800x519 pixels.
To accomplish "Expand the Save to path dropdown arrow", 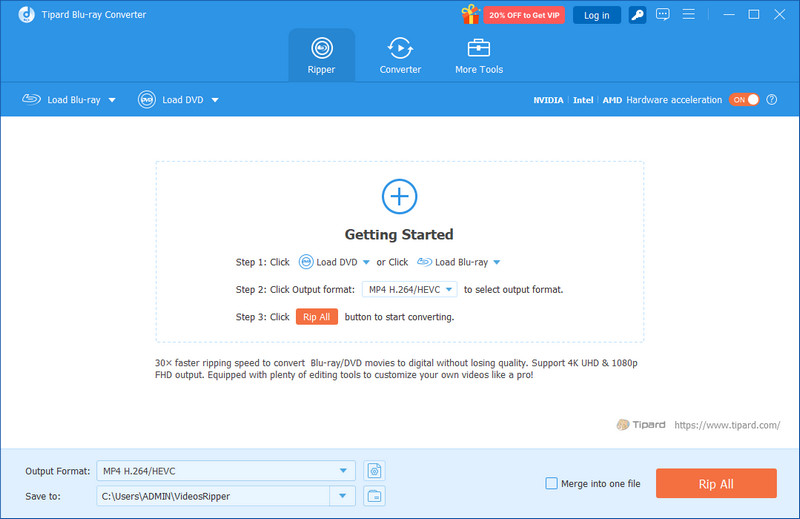I will 343,496.
